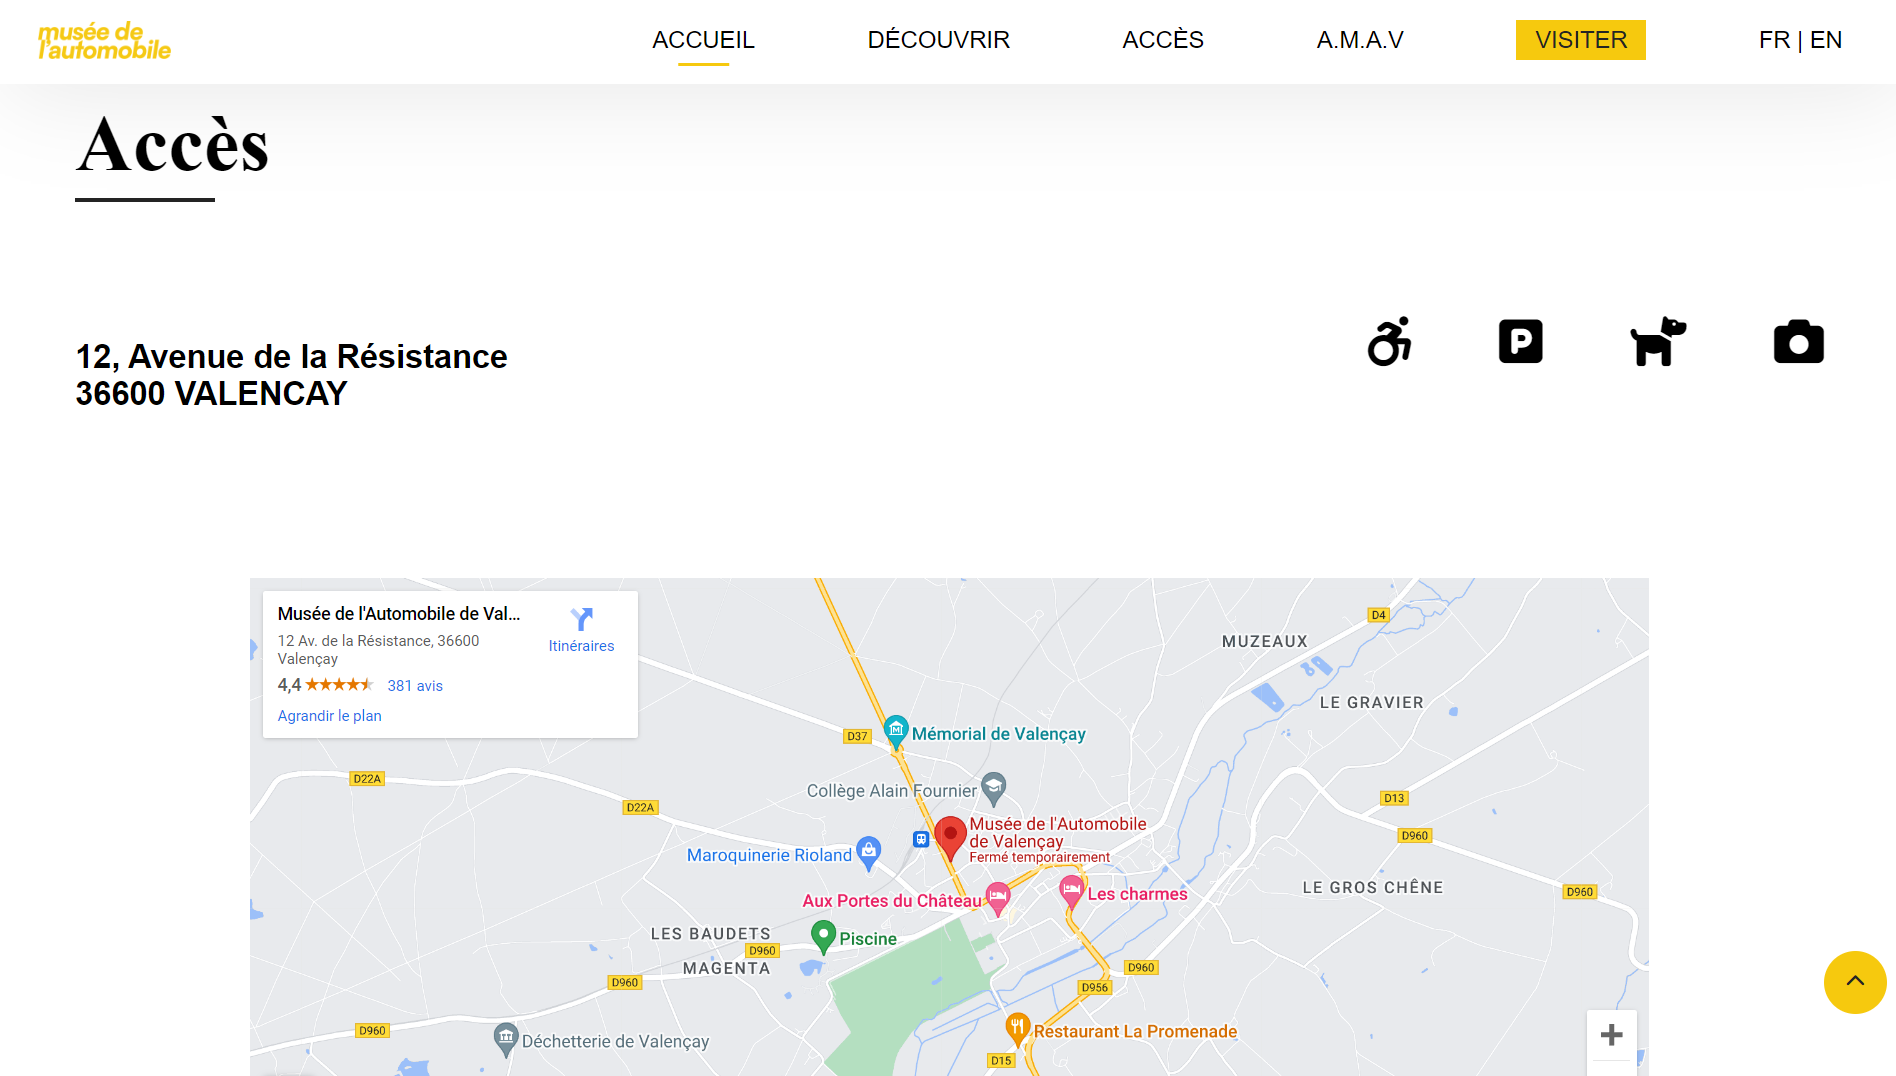Click the D15 road badge
Image resolution: width=1896 pixels, height=1076 pixels.
point(1001,1060)
